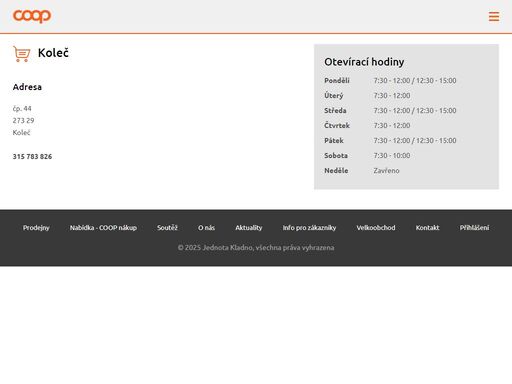The height and width of the screenshot is (384, 512).
Task: Go to Přihlášení login link
Action: (x=474, y=228)
